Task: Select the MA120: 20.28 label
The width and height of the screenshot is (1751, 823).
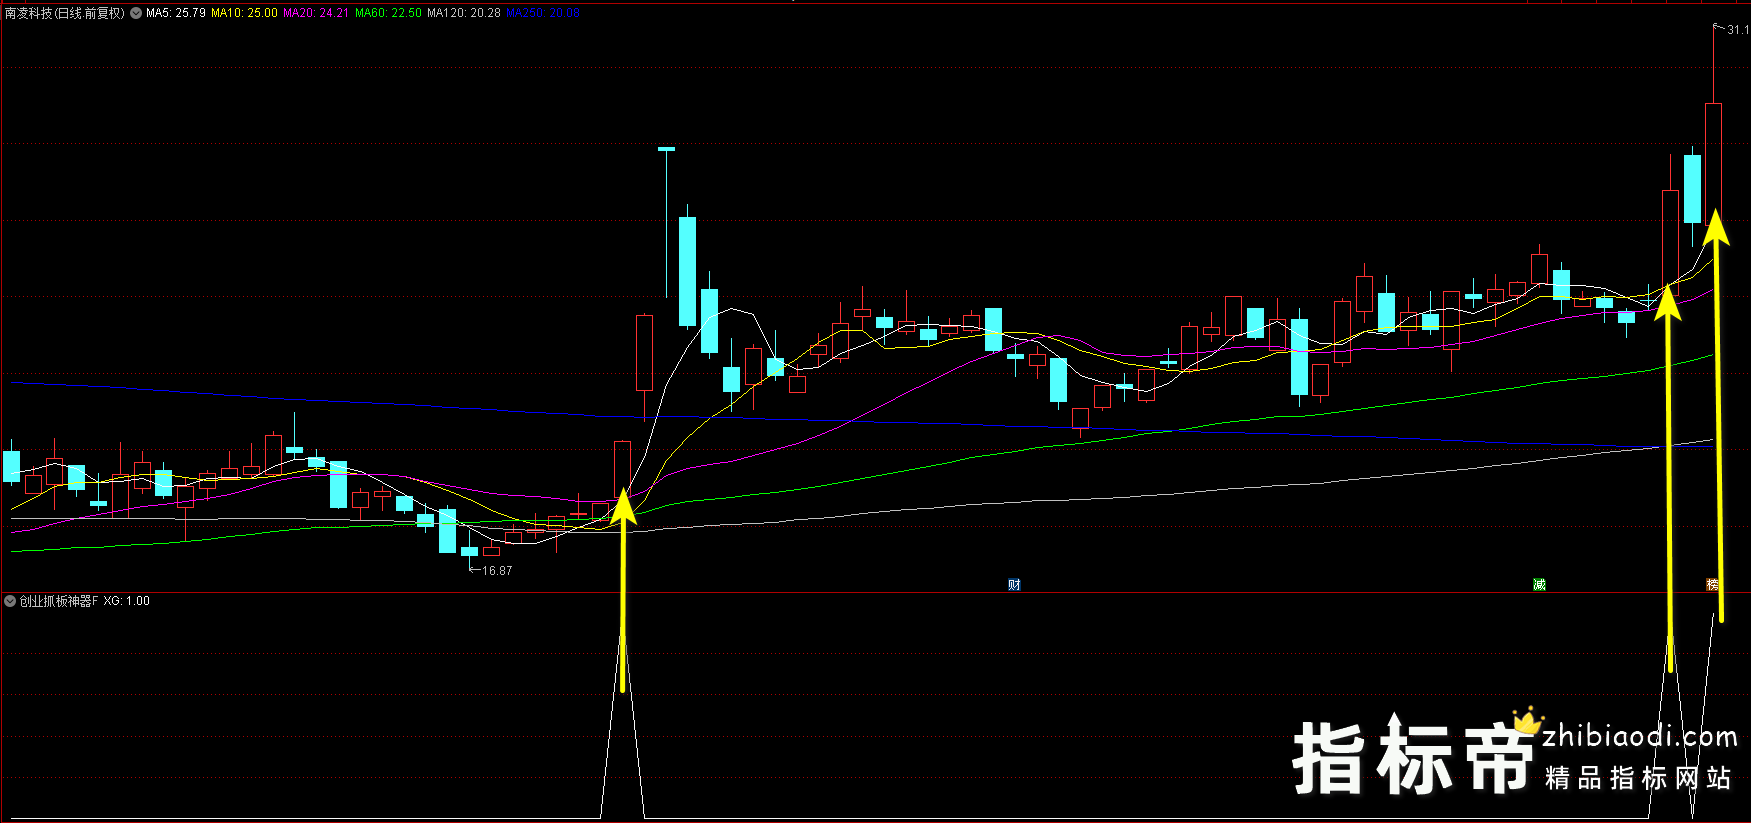Action: [x=464, y=13]
